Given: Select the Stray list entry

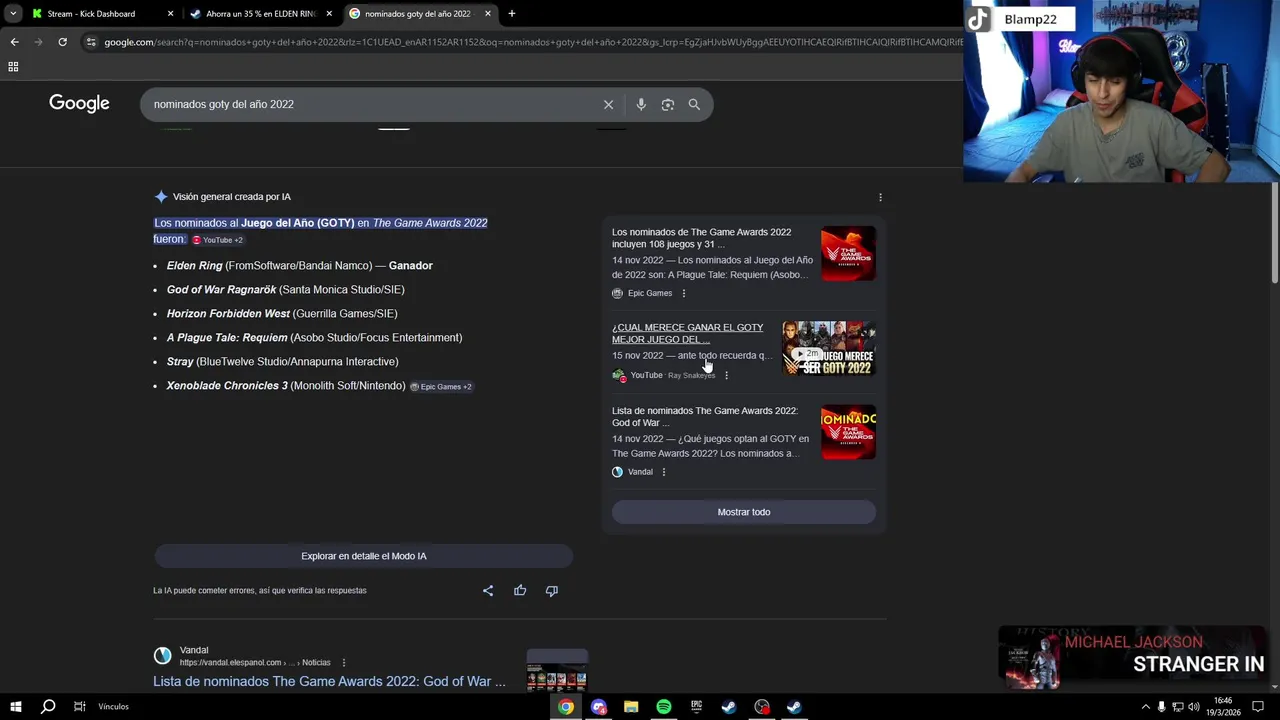Looking at the screenshot, I should [282, 361].
